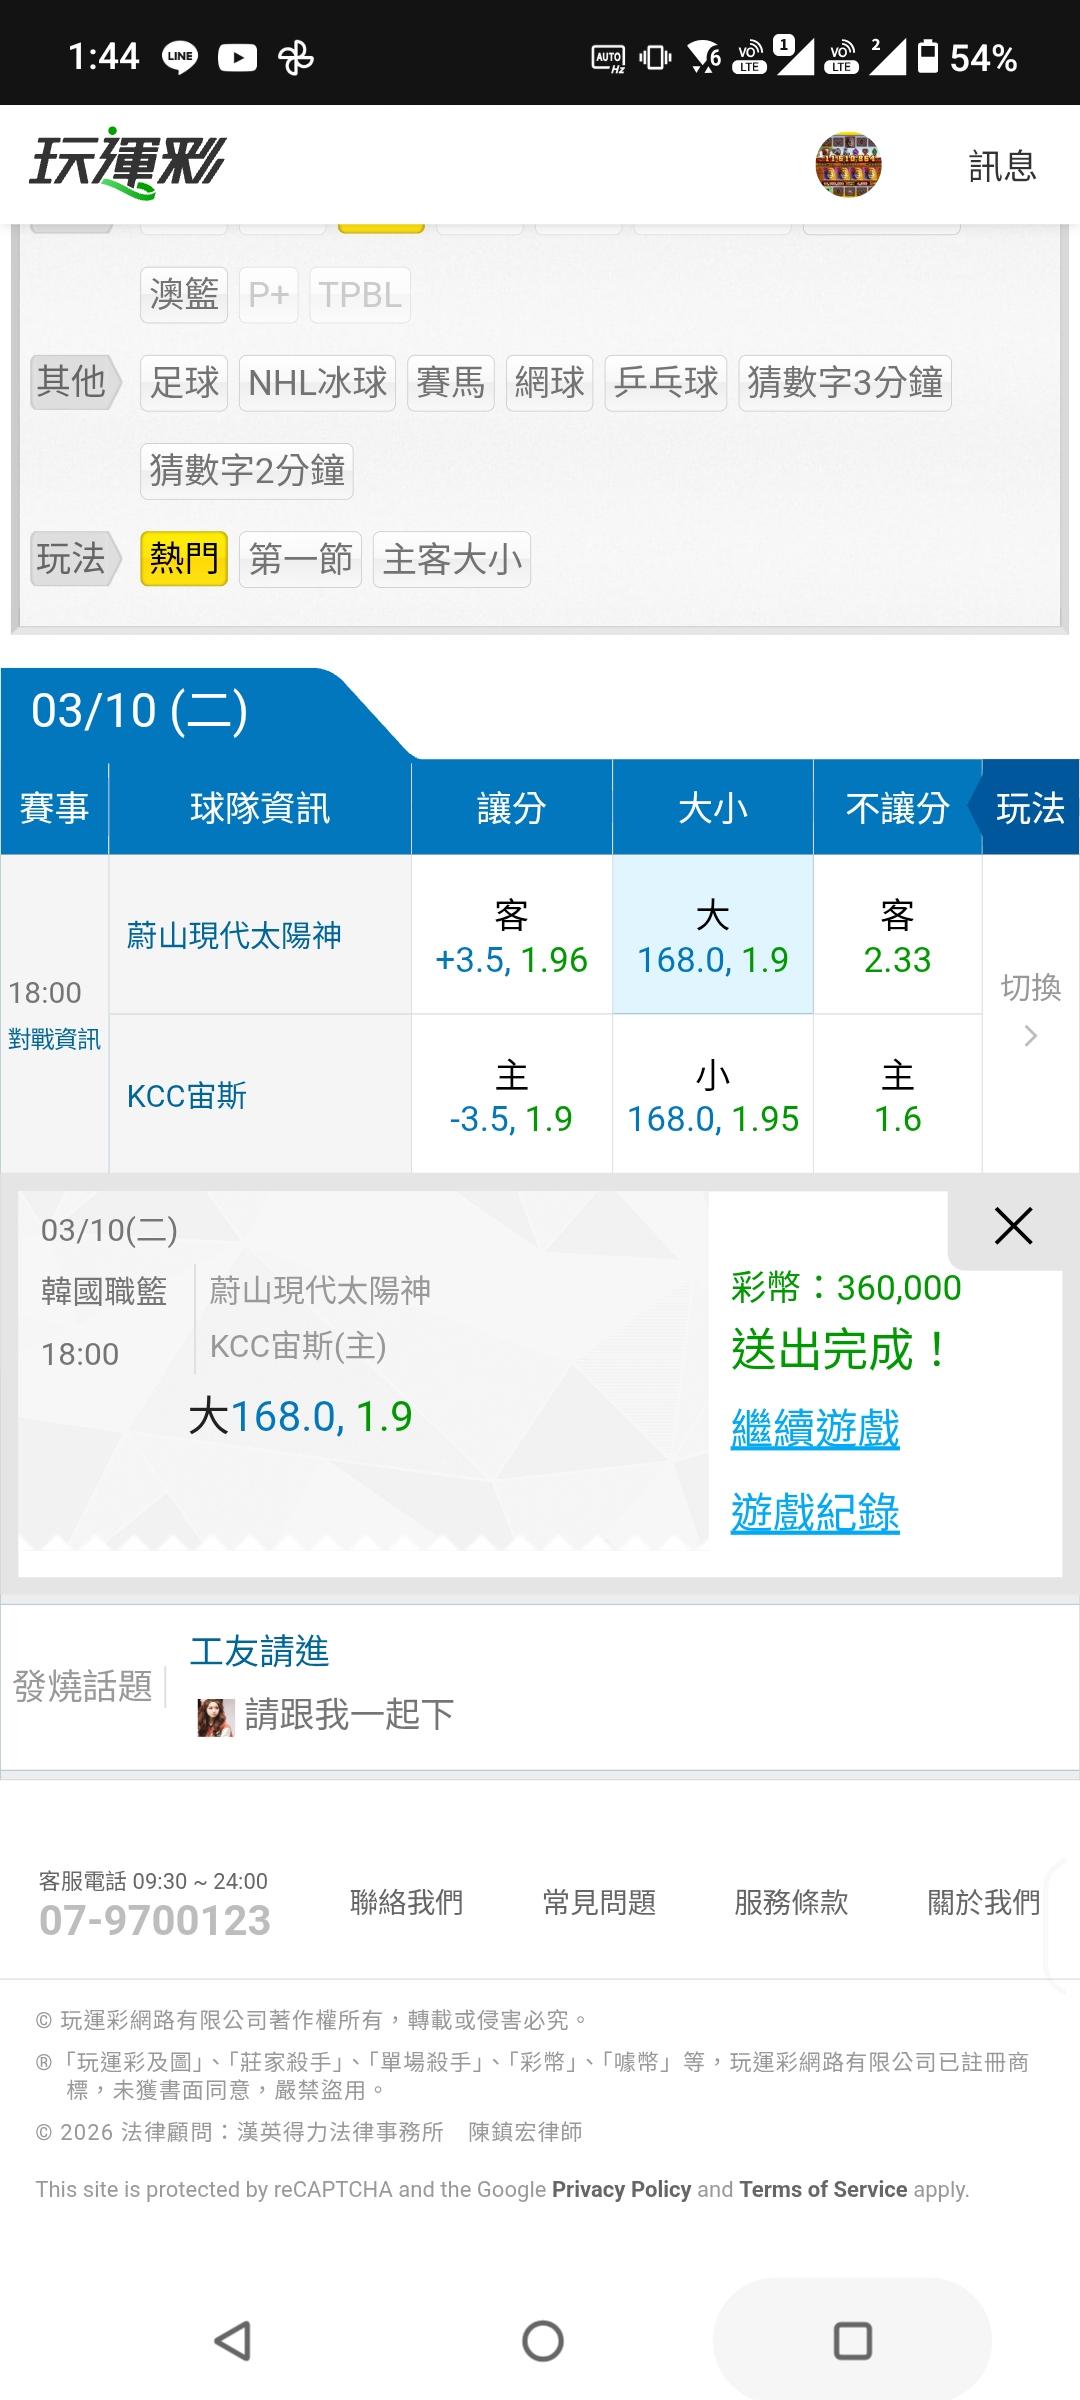1080x2400 pixels.
Task: Open 服務條款 footer link
Action: pos(791,1902)
